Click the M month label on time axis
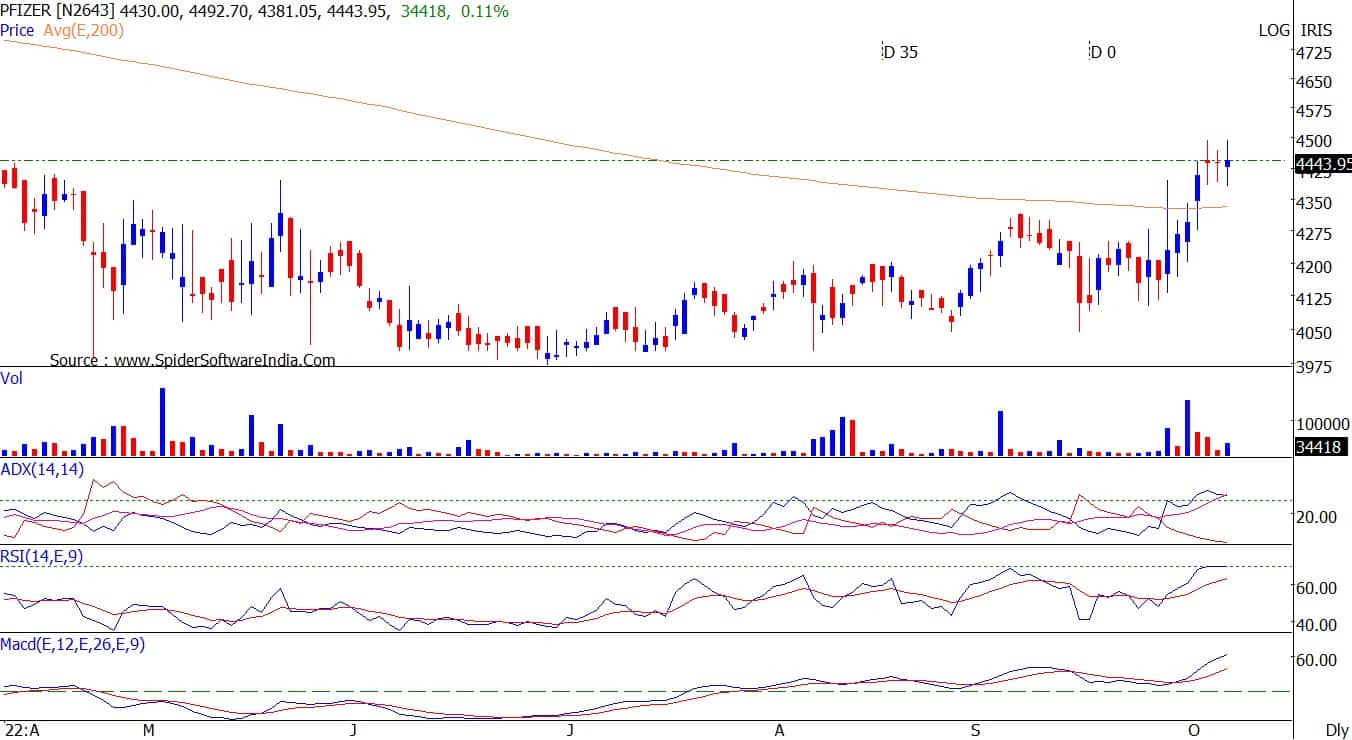The height and width of the screenshot is (740, 1352). (148, 730)
